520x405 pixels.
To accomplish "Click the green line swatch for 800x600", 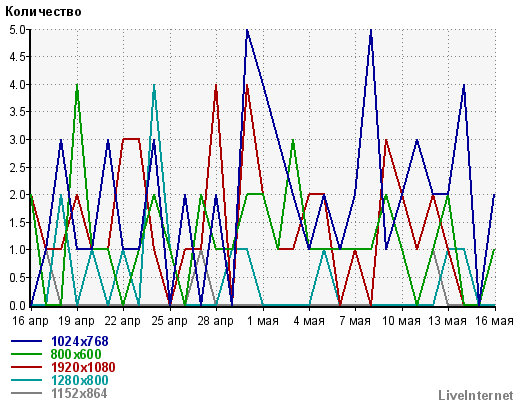I will (x=27, y=354).
